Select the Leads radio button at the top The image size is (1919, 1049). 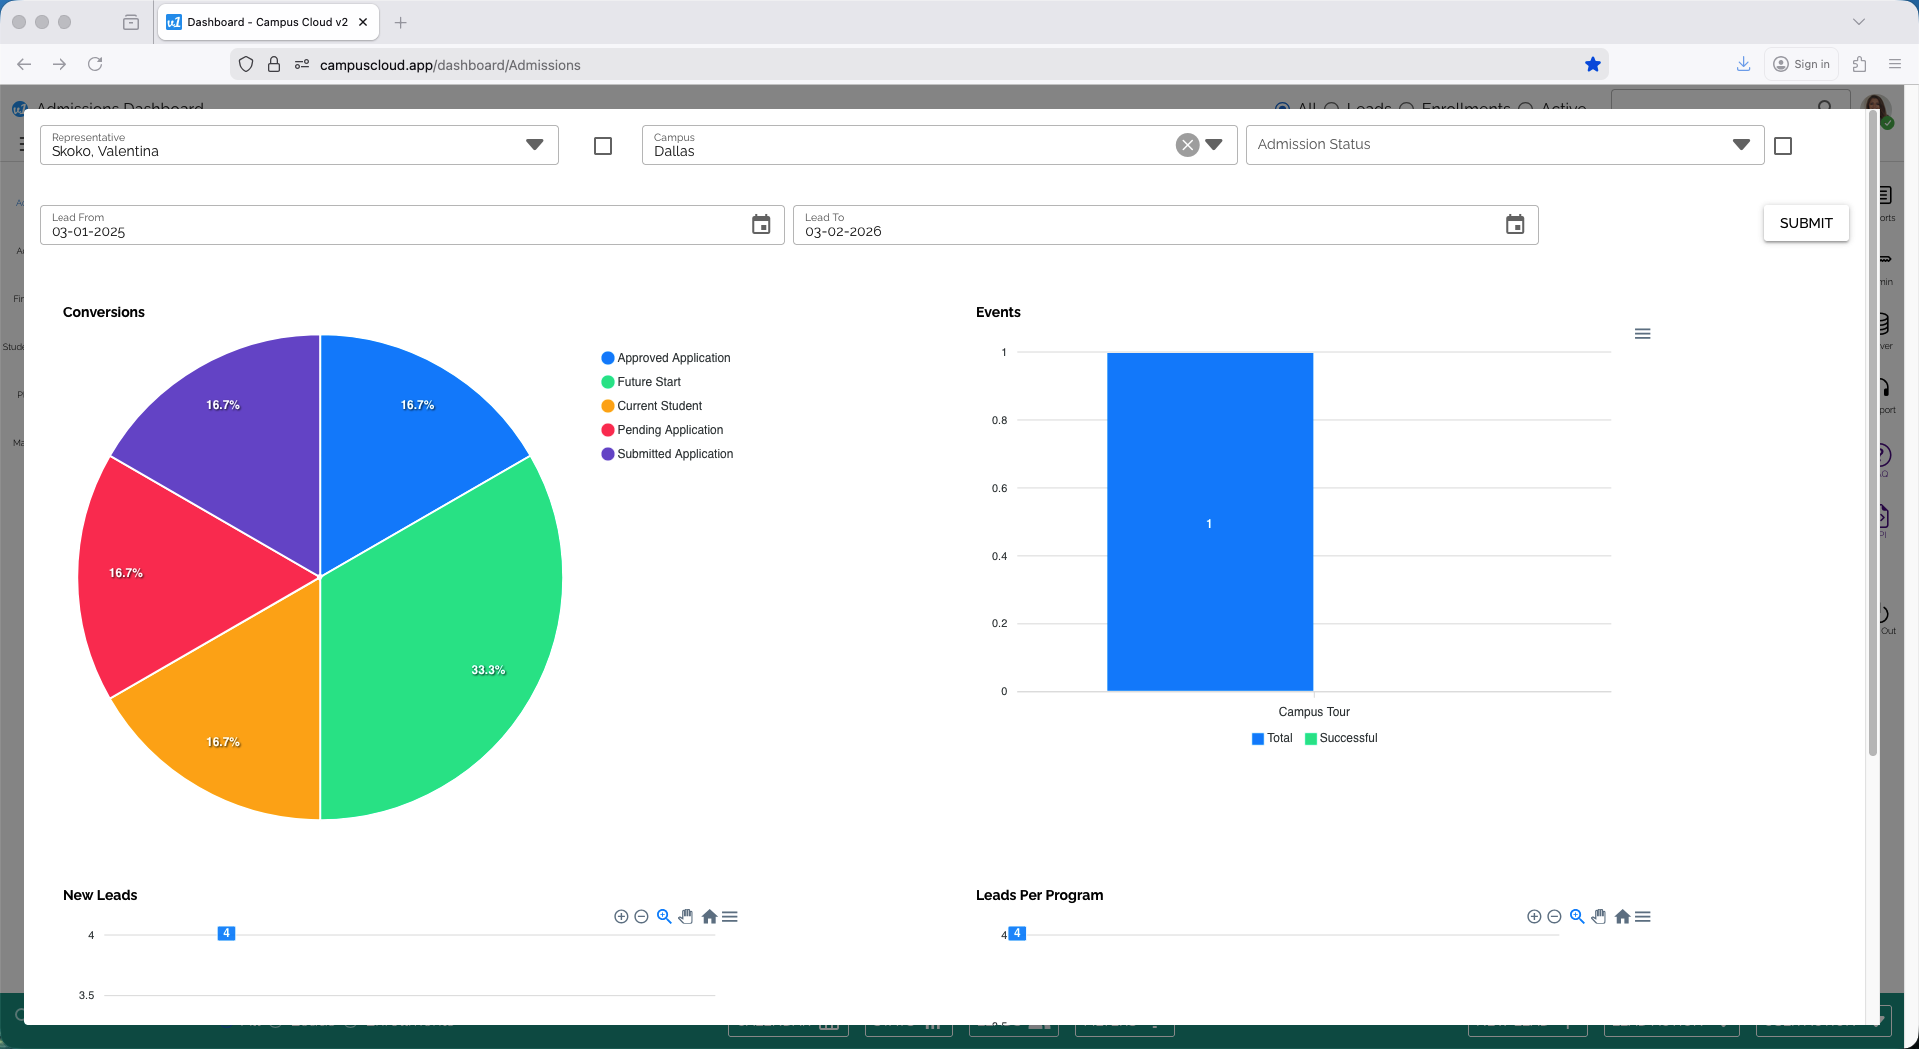coord(1332,107)
